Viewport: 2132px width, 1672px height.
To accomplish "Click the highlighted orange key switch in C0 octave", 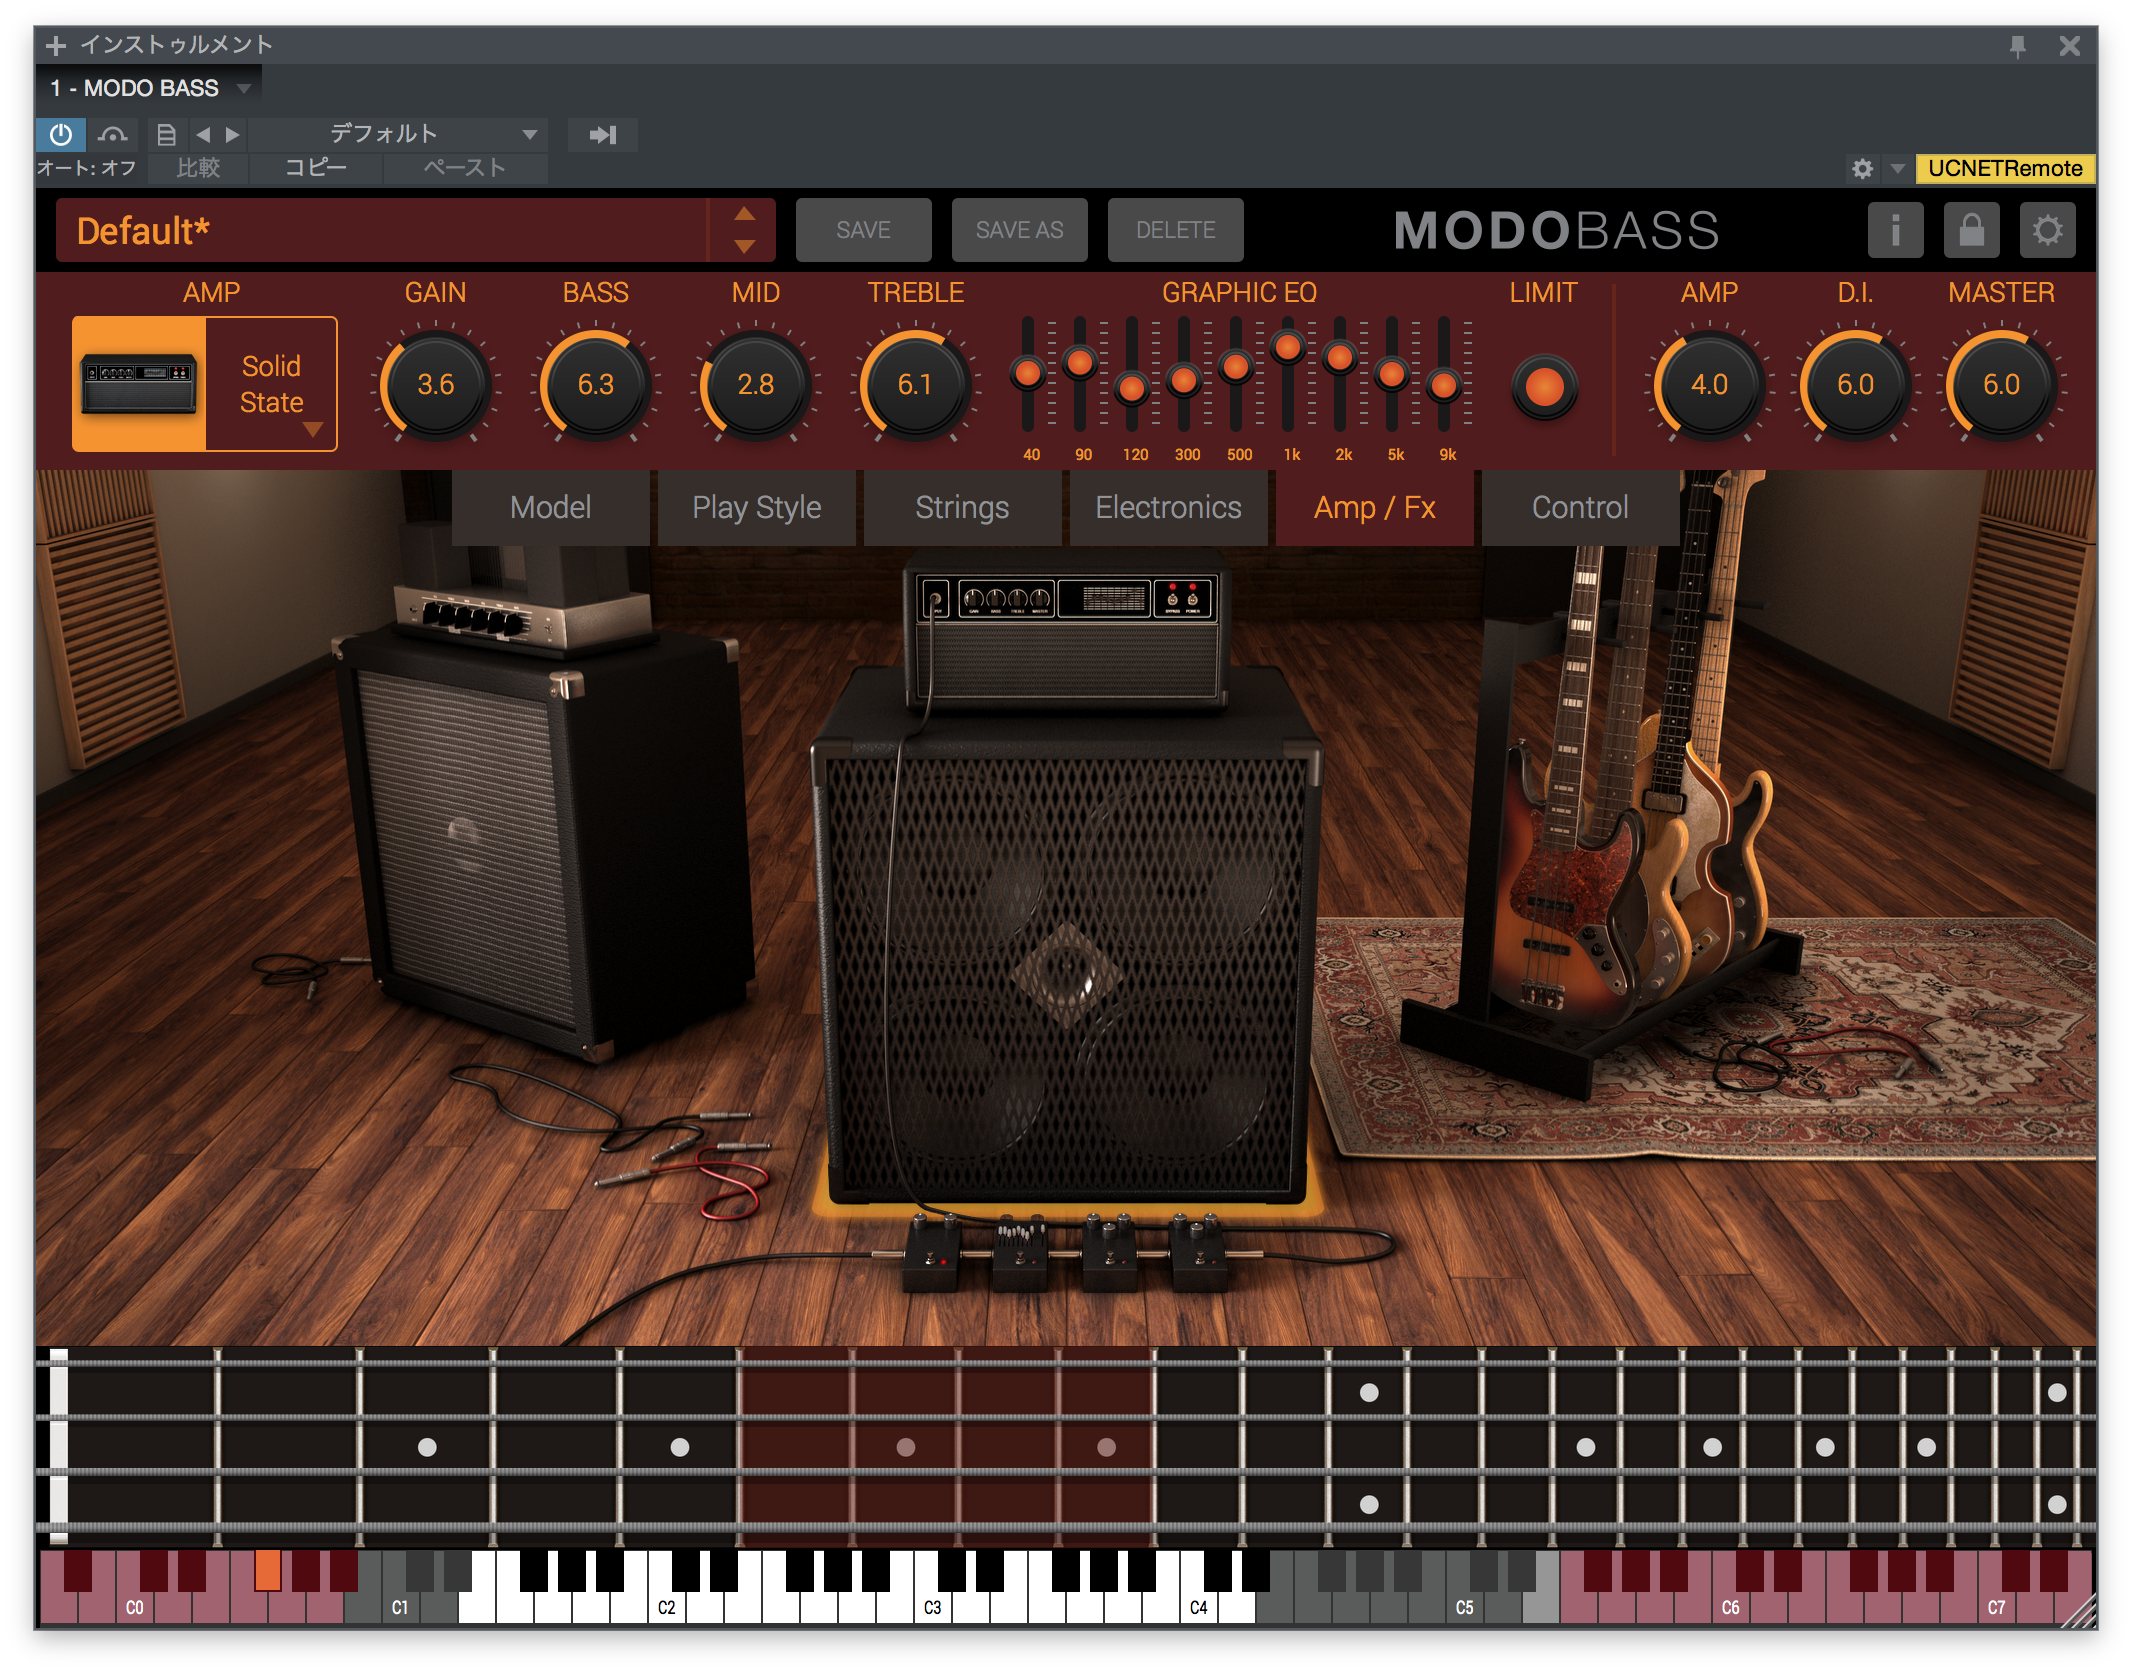I will [x=267, y=1570].
